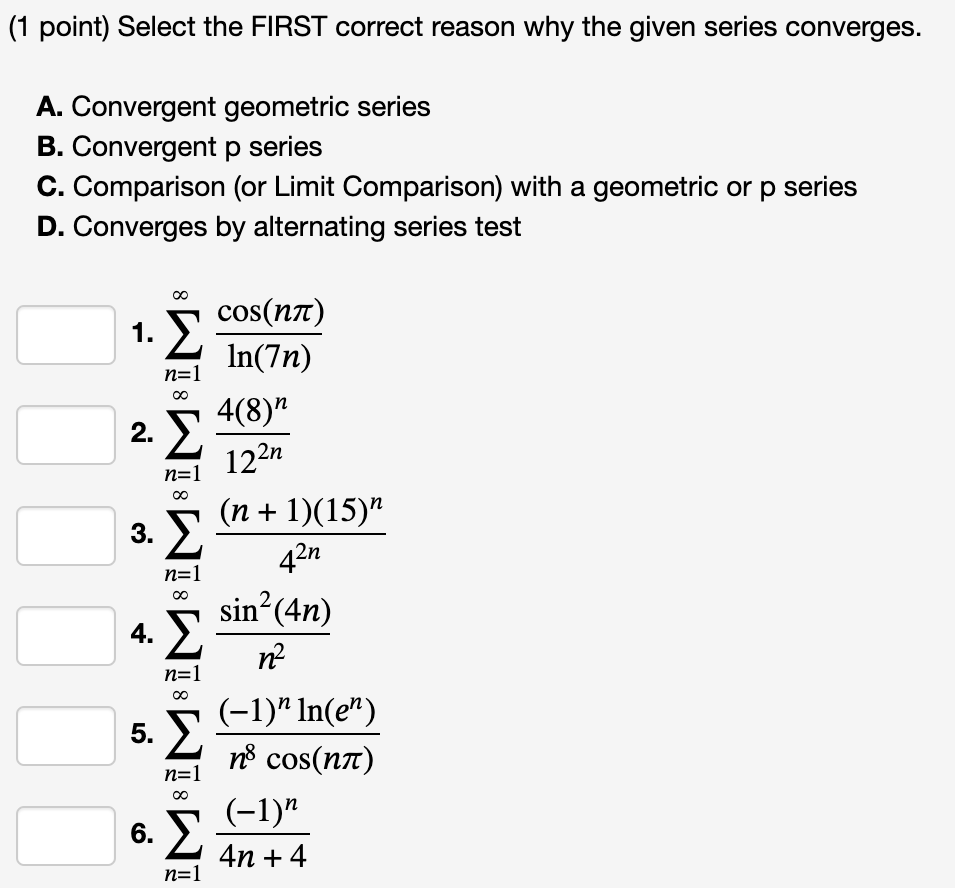This screenshot has height=888, width=955.
Task: Click the answer box for series 1
Action: pyautogui.click(x=64, y=332)
